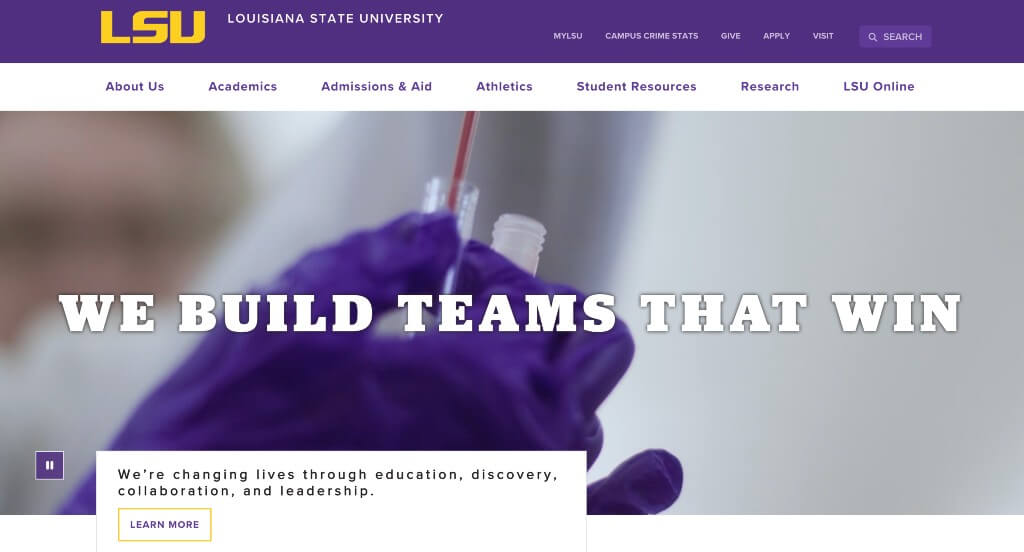This screenshot has height=552, width=1024.
Task: Click the Learn More button
Action: pos(165,525)
